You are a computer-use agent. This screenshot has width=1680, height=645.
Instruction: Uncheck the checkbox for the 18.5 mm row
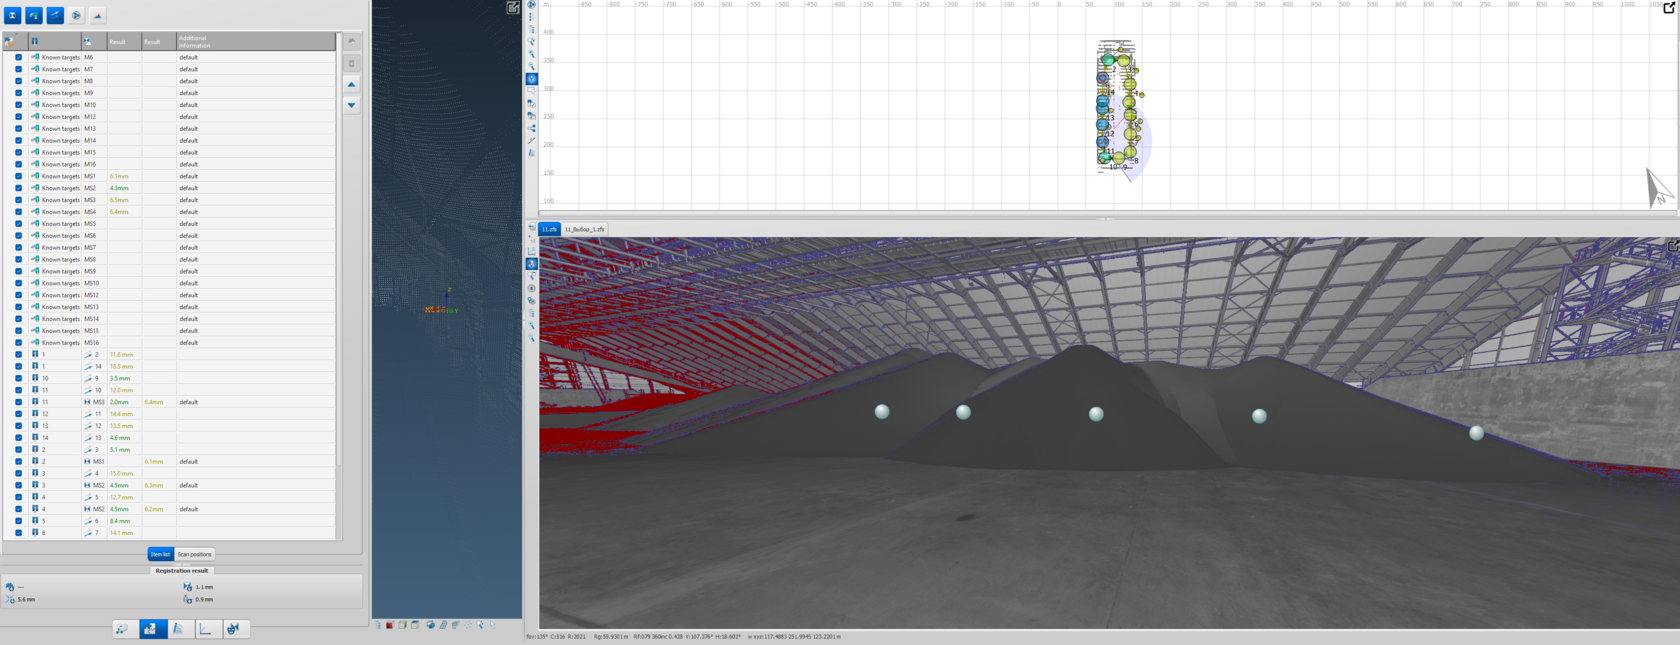[x=18, y=366]
